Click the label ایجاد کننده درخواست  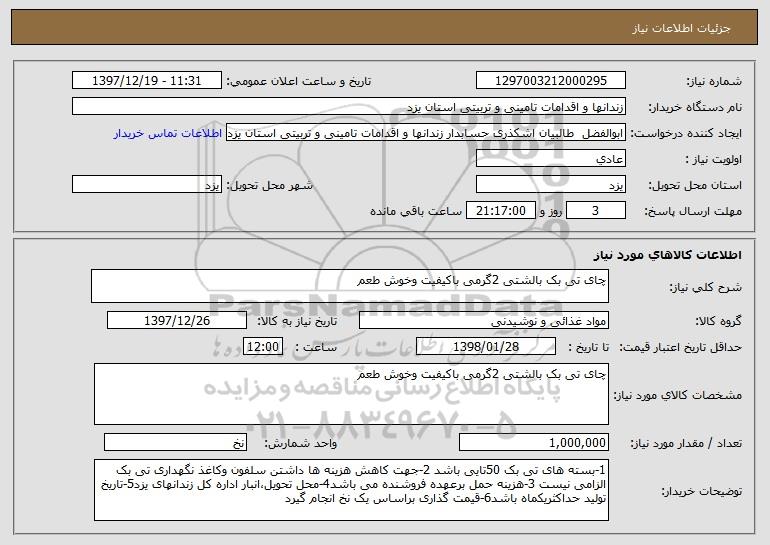(686, 134)
